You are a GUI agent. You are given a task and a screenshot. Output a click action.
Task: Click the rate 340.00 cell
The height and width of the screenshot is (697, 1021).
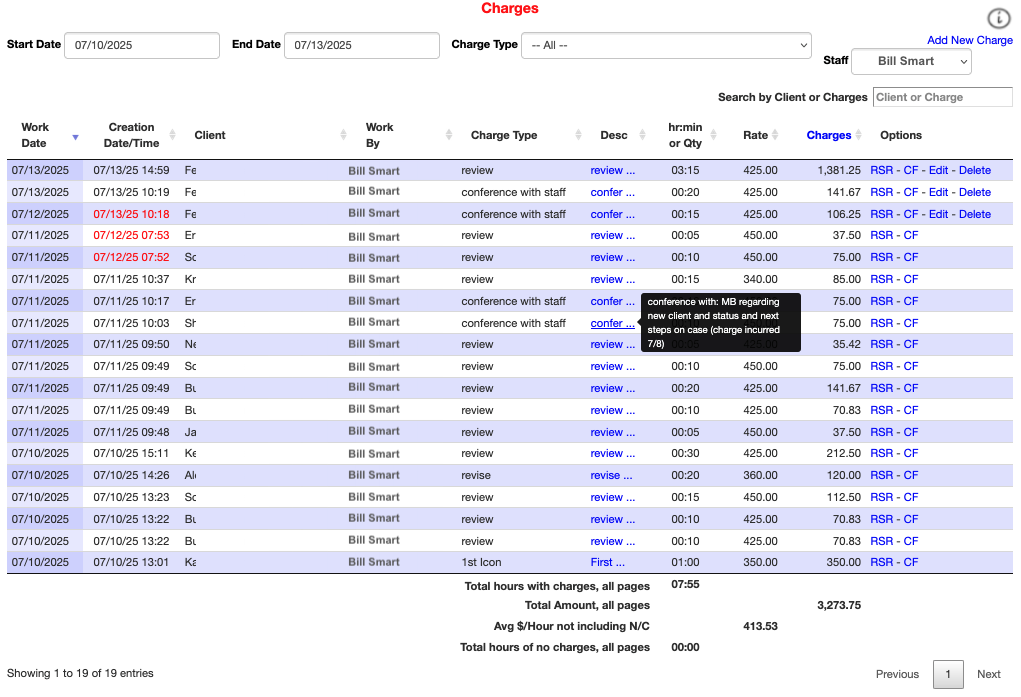point(760,279)
